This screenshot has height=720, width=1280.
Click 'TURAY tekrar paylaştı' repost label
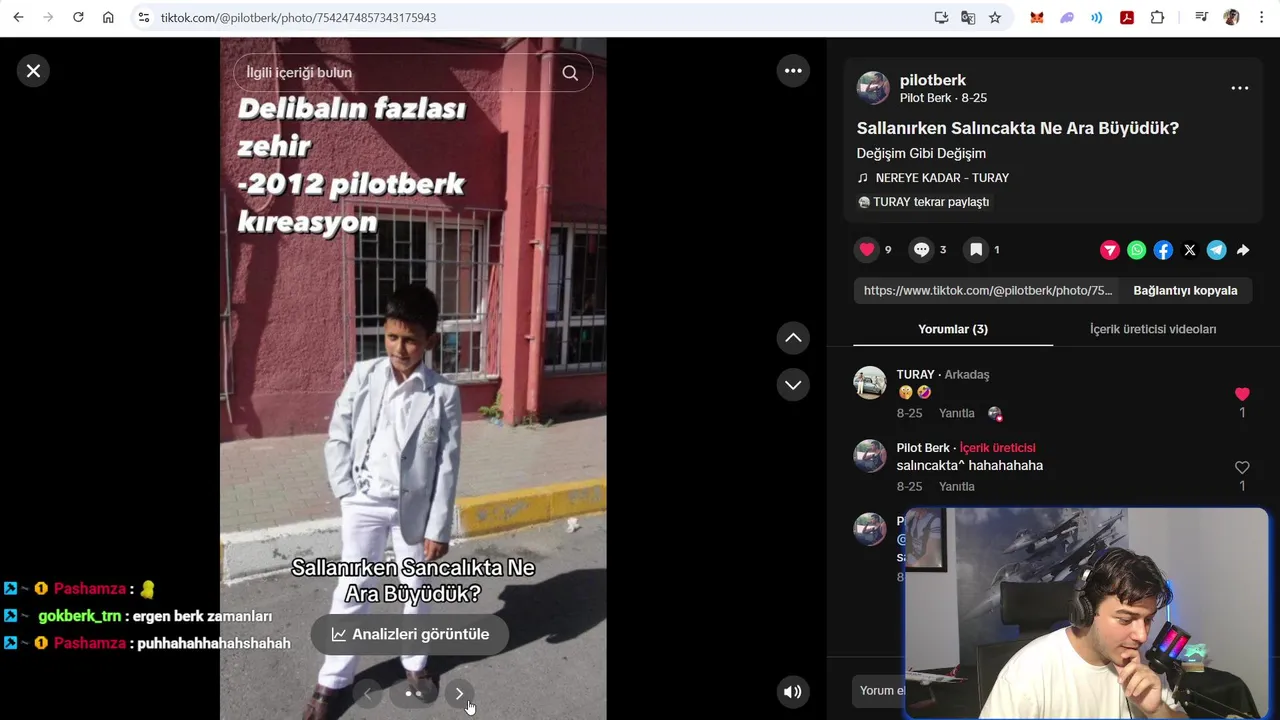pos(923,202)
